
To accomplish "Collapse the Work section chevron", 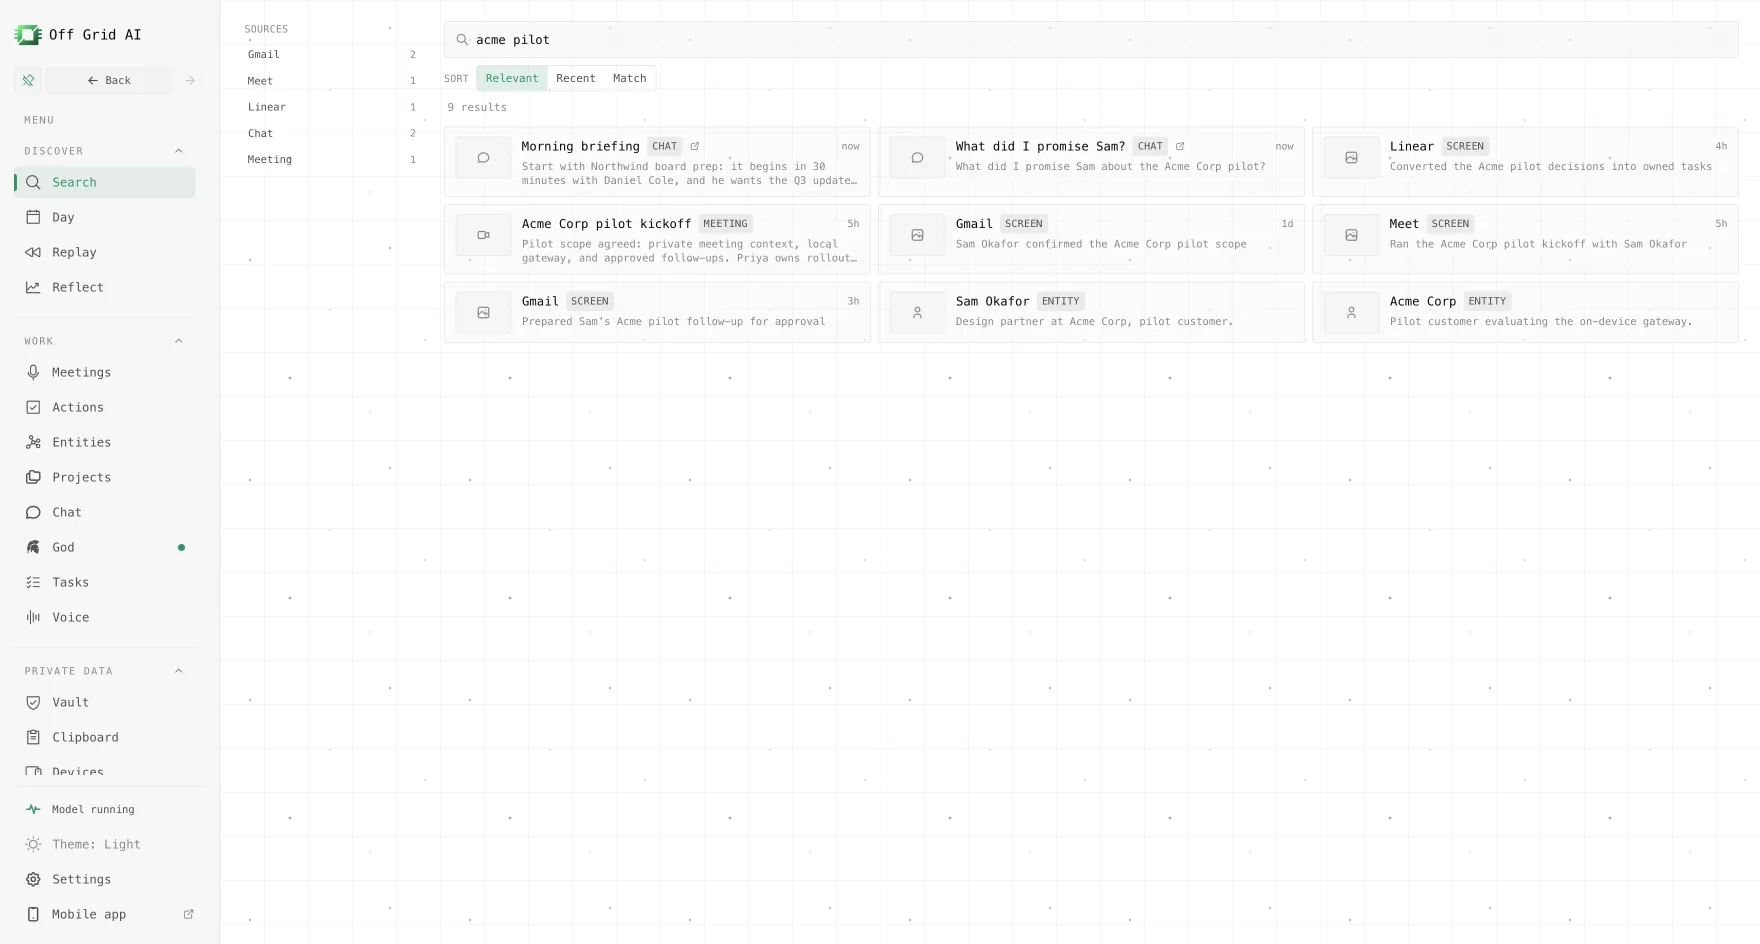I will coord(179,341).
